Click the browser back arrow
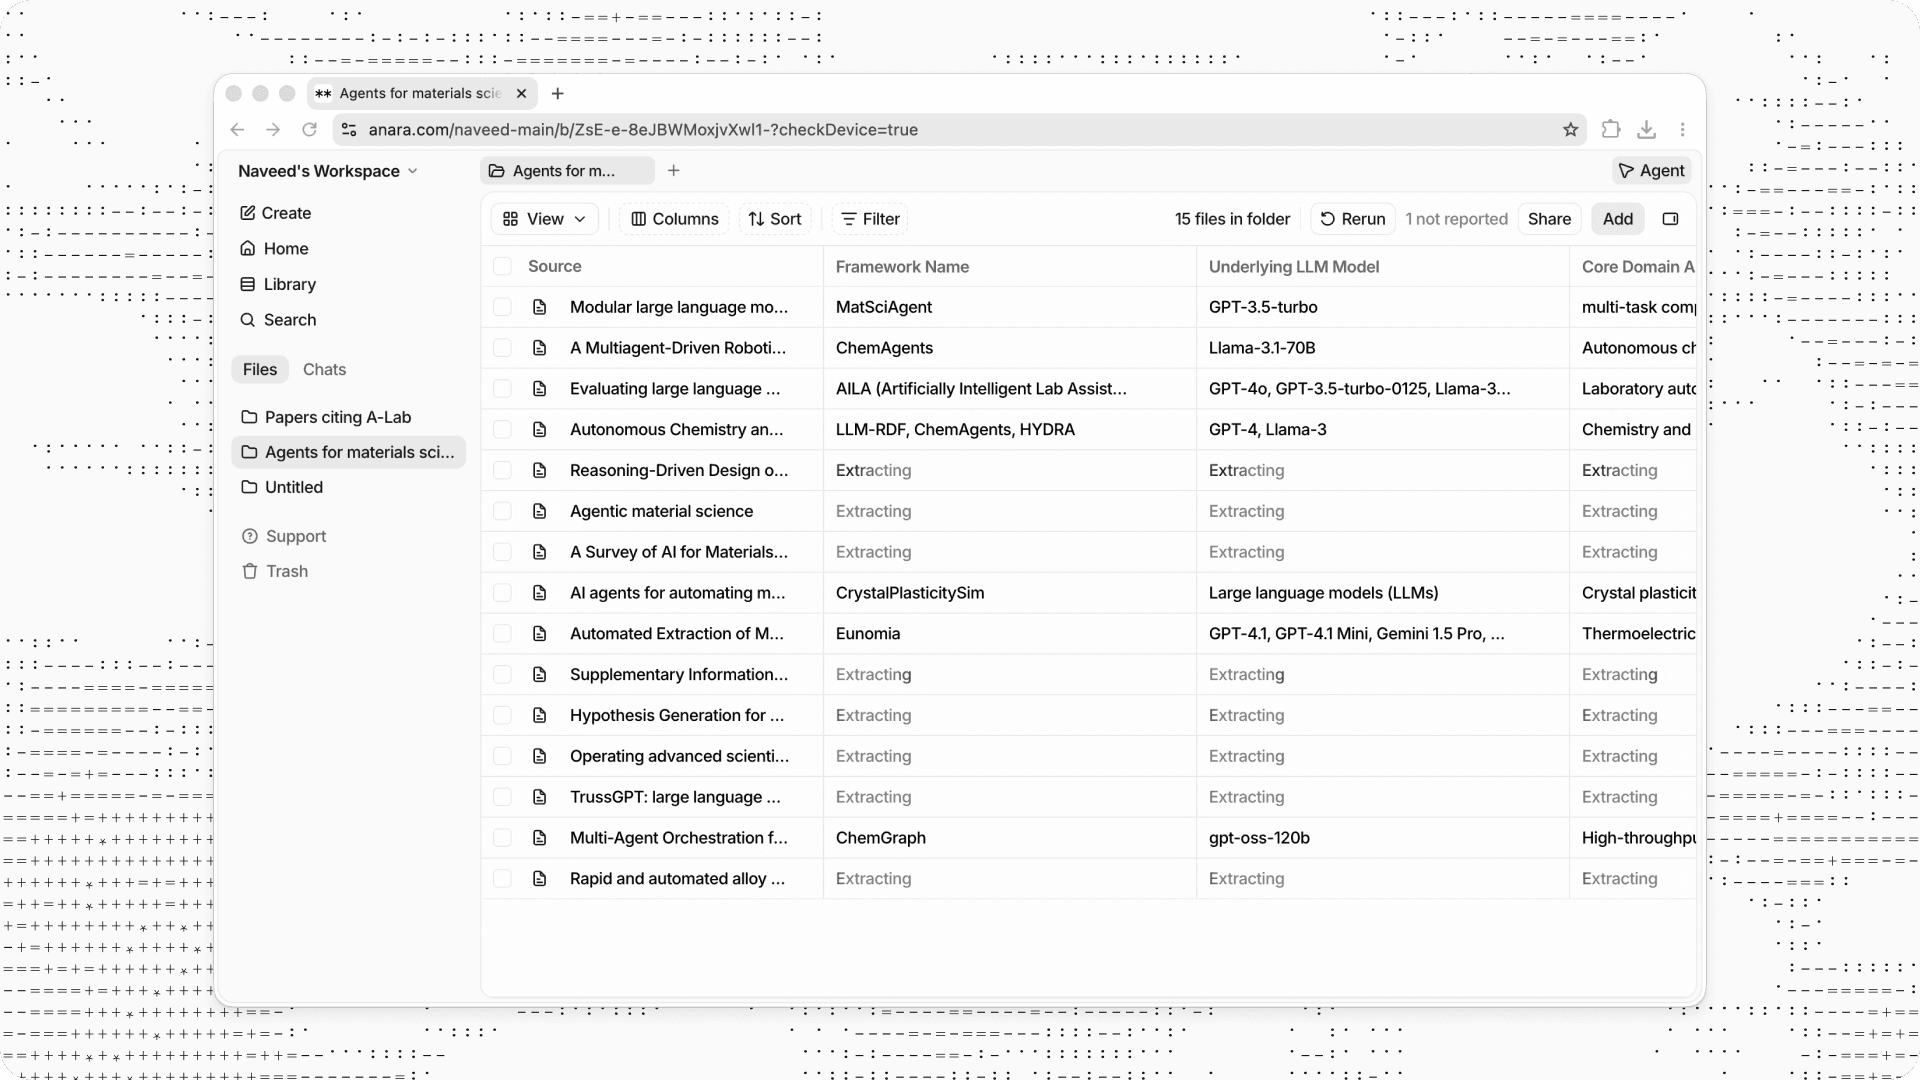 click(x=237, y=130)
